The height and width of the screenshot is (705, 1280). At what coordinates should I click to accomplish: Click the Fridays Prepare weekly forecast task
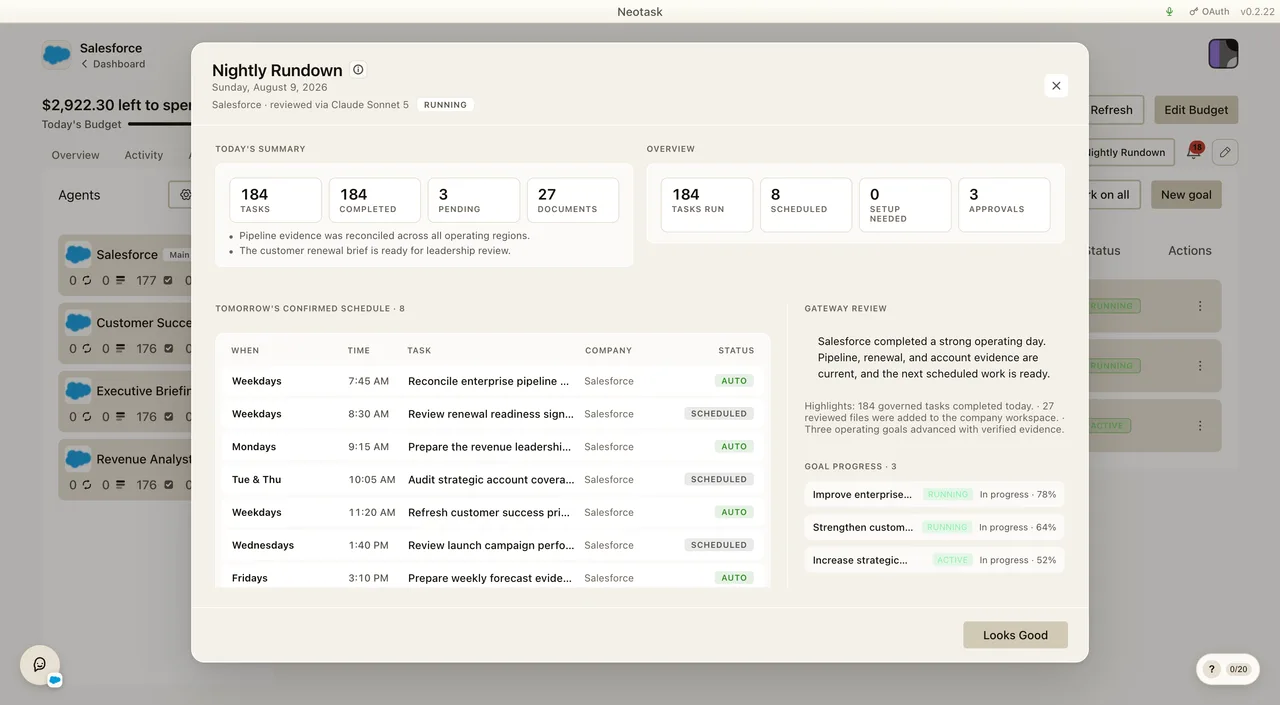tap(493, 578)
